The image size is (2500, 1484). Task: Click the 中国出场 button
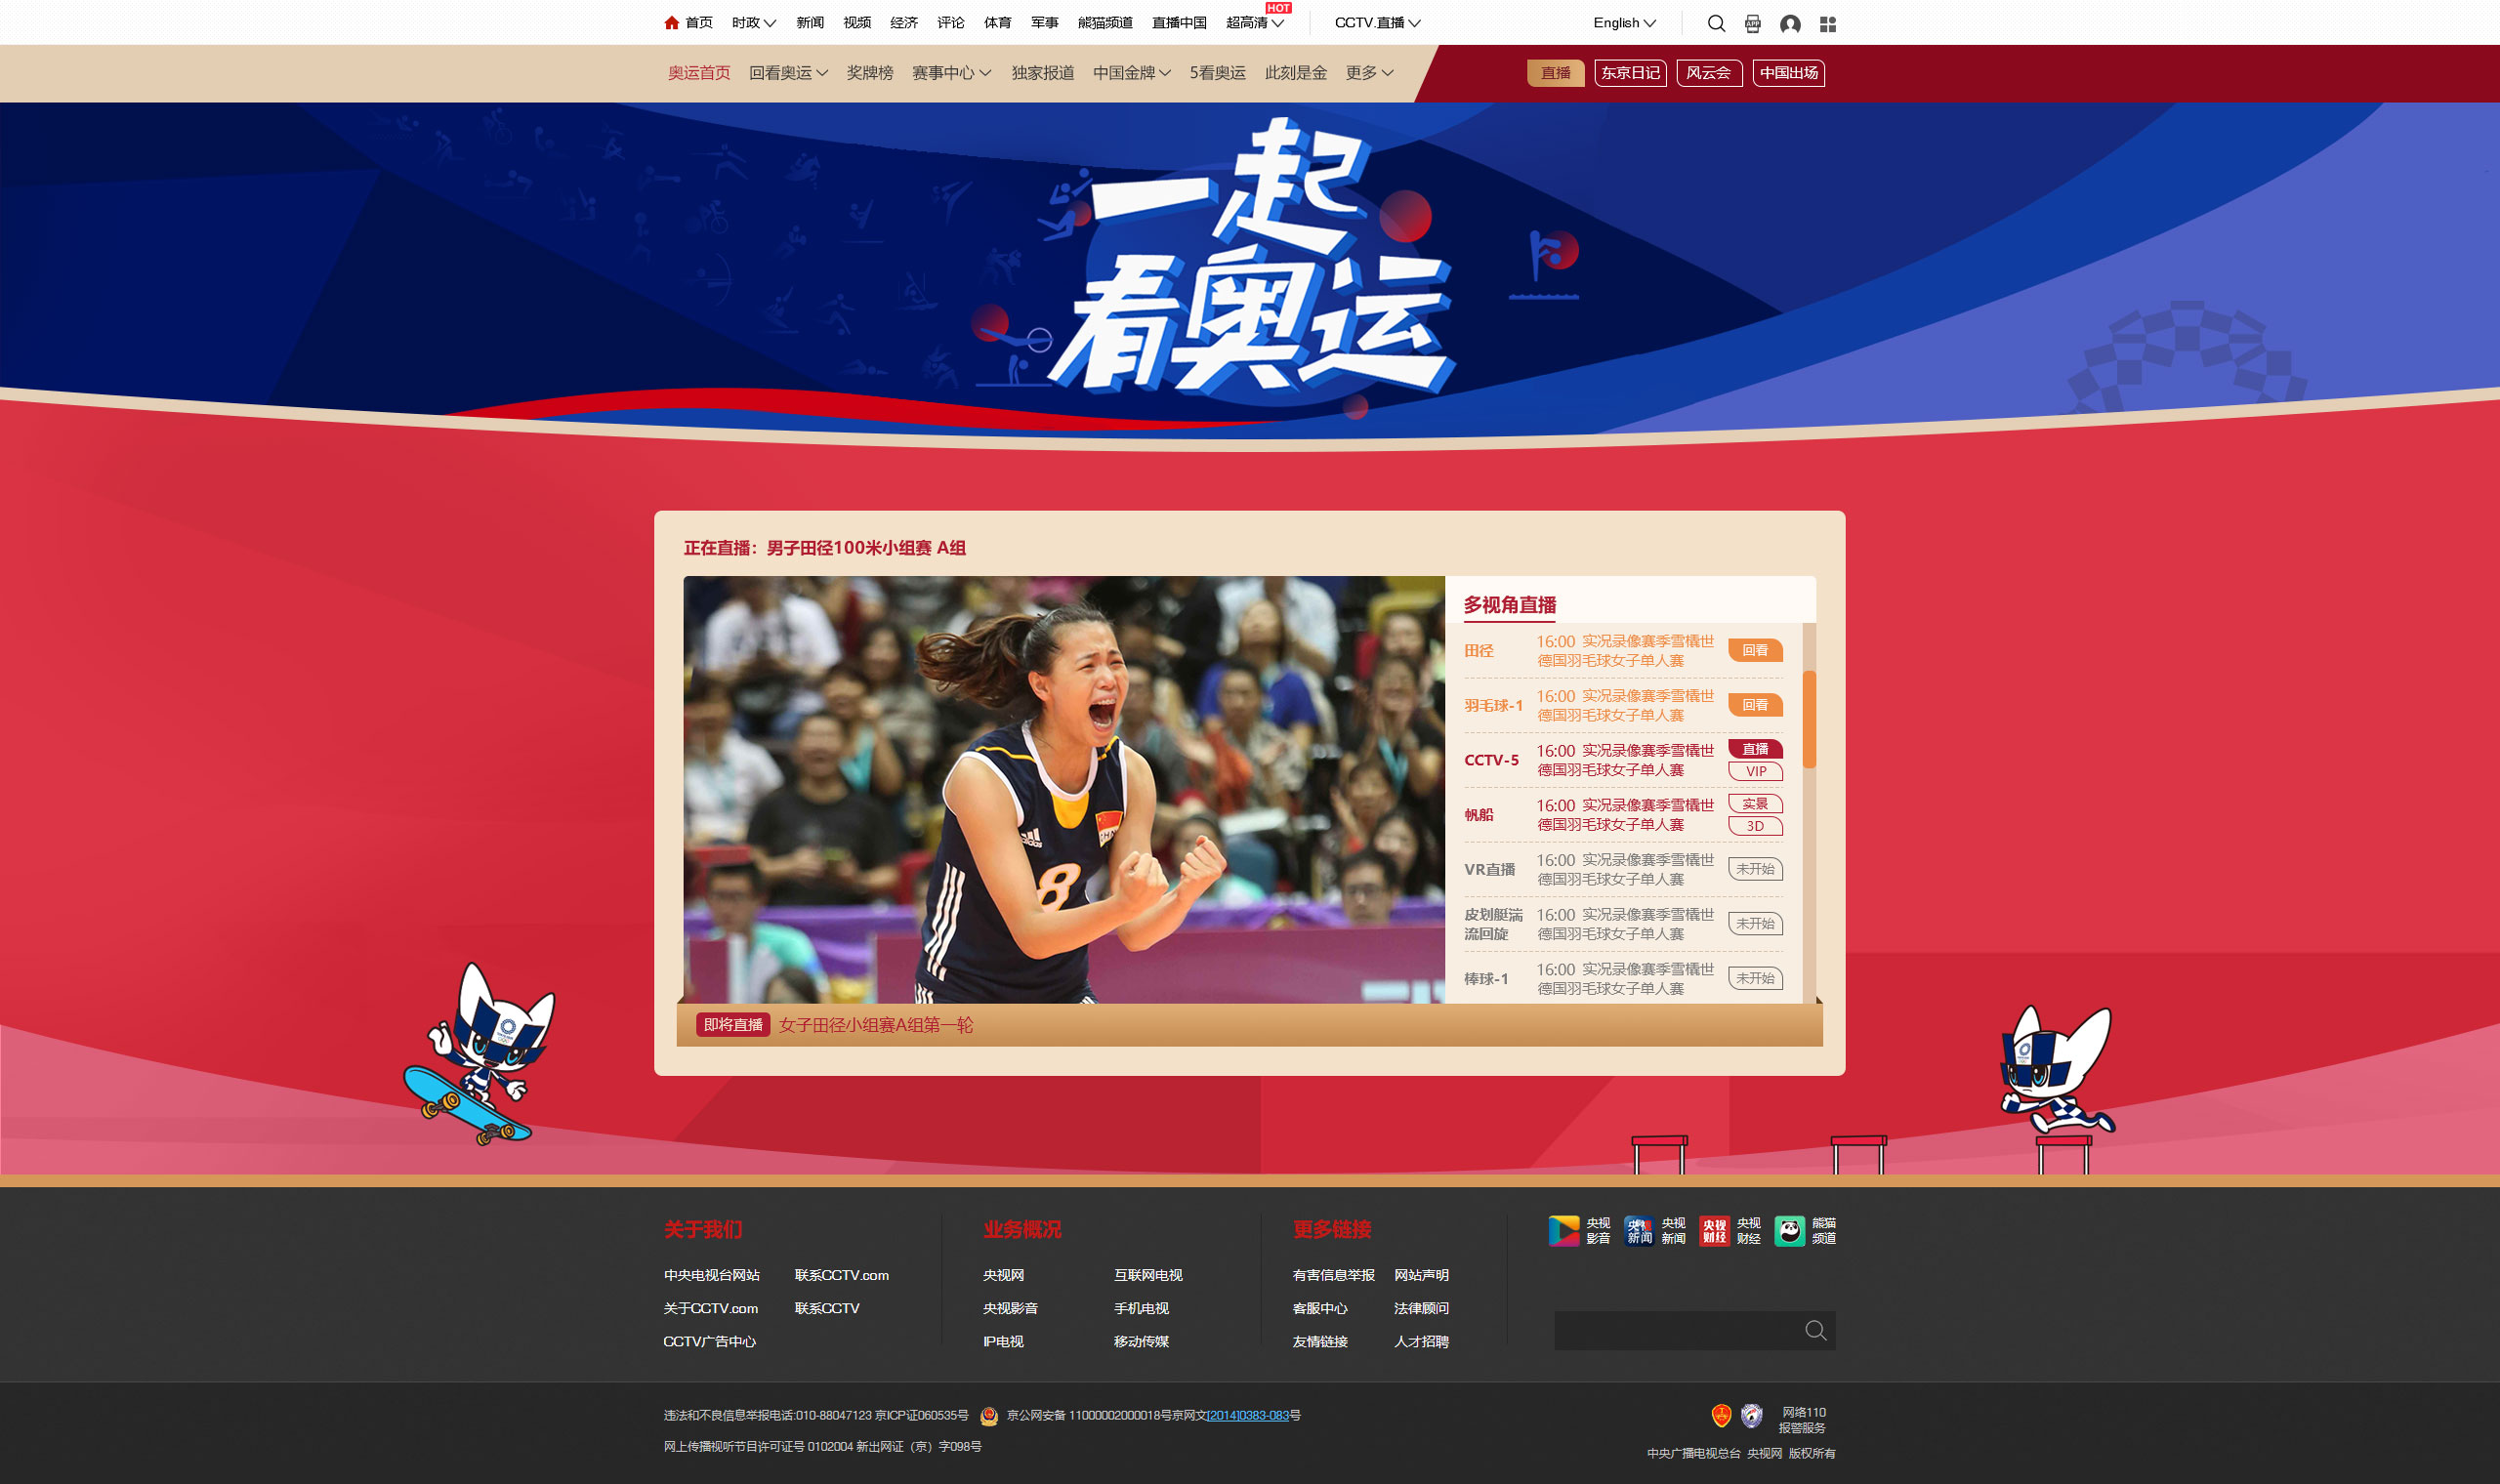point(1788,73)
